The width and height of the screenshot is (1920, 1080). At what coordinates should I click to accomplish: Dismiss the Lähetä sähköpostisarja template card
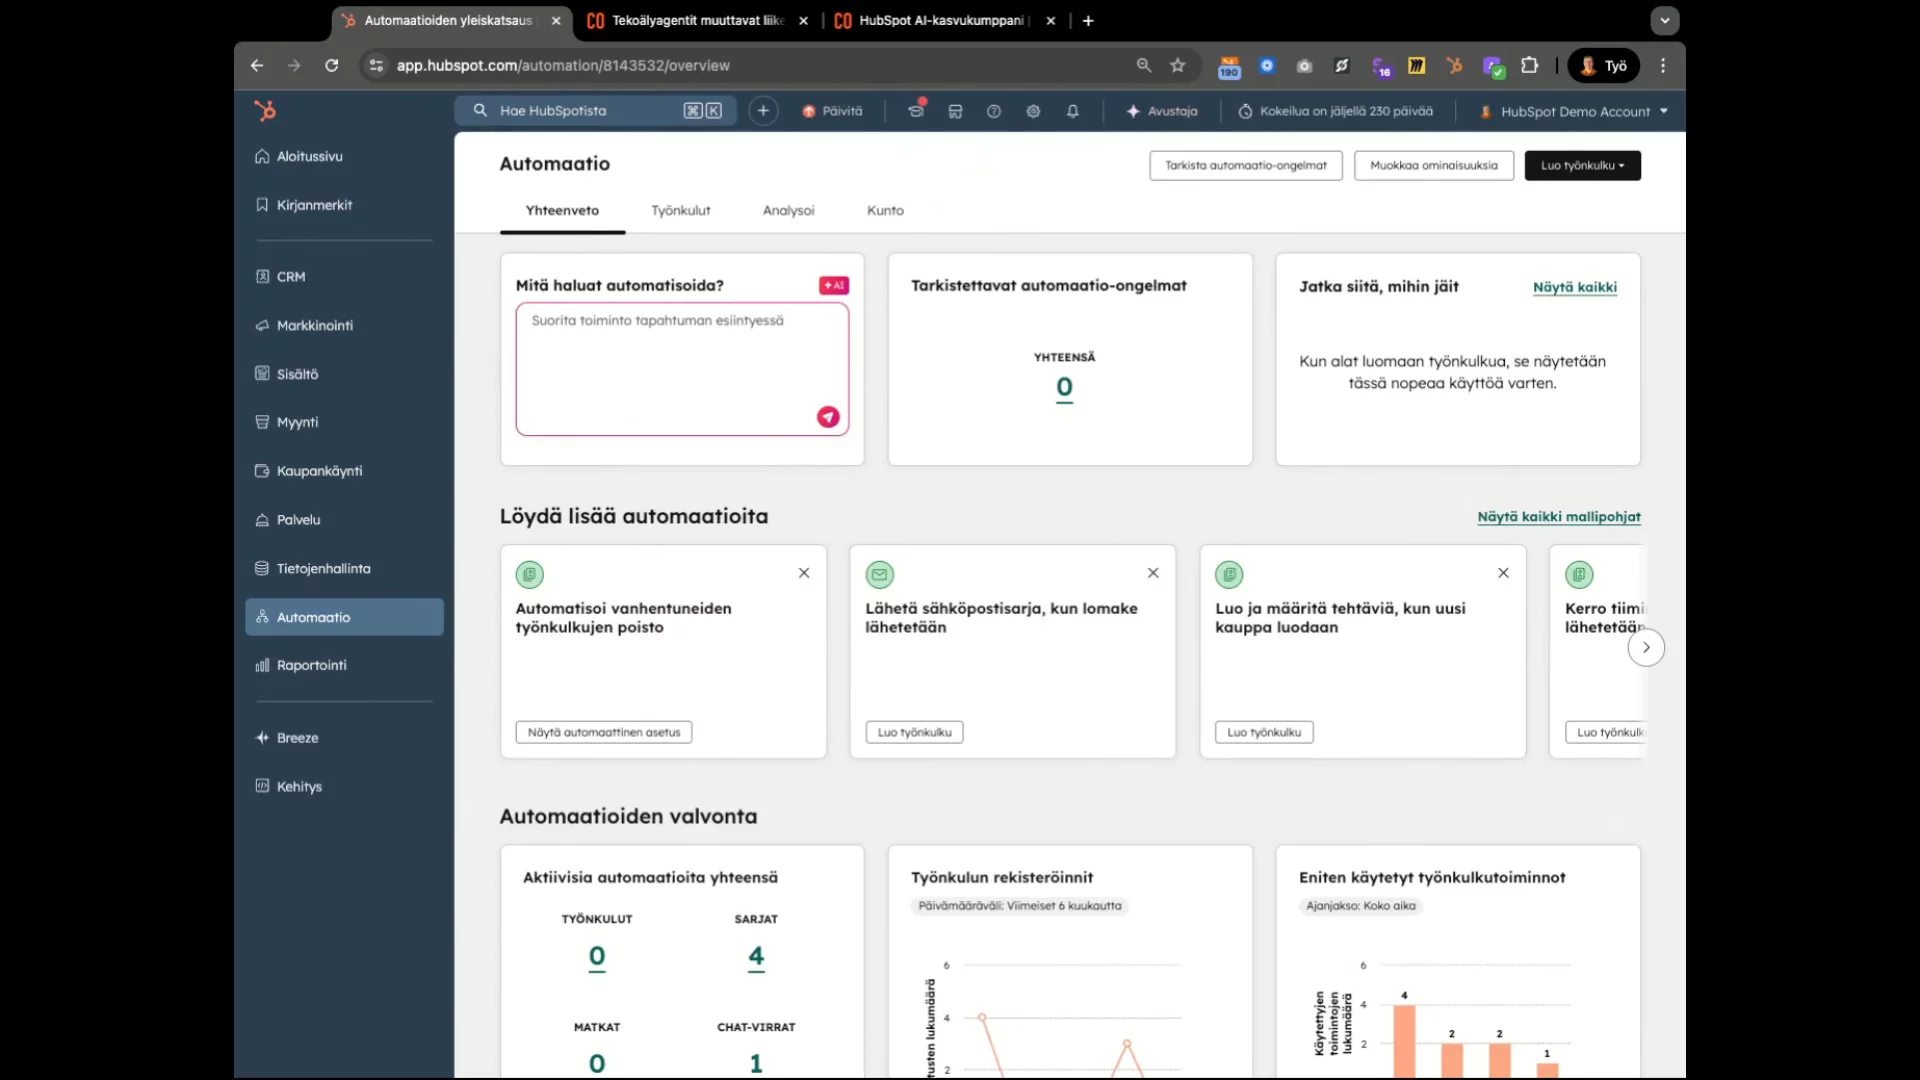pyautogui.click(x=1153, y=573)
